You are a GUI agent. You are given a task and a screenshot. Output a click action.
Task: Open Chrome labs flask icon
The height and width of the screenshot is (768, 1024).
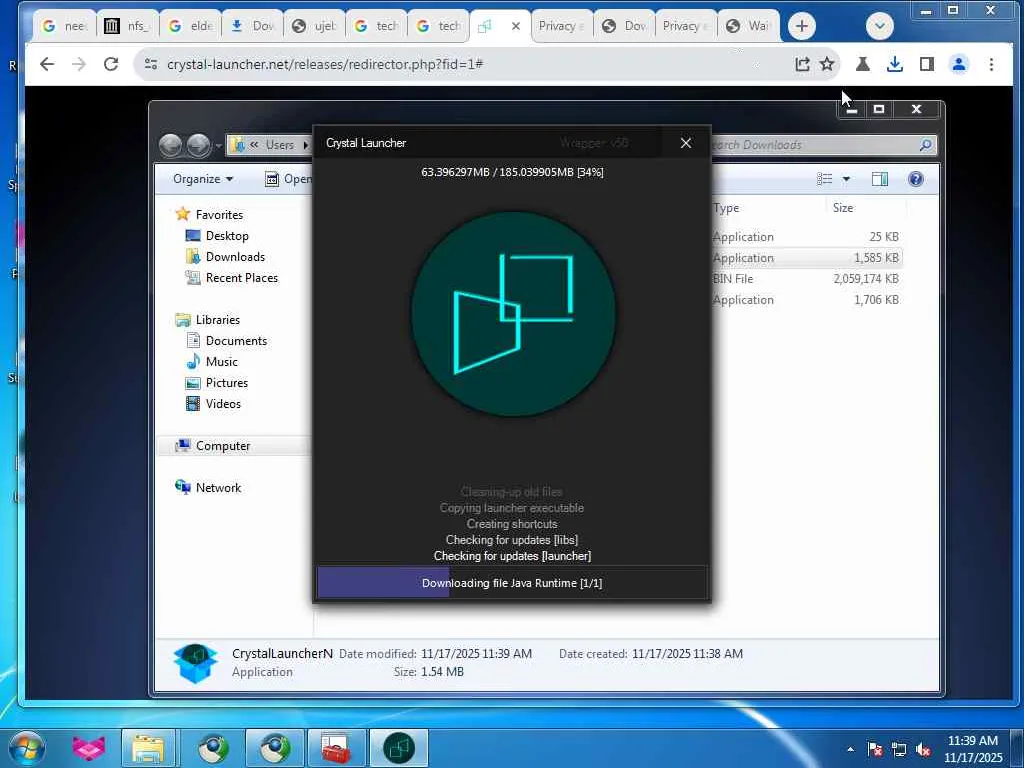point(863,64)
